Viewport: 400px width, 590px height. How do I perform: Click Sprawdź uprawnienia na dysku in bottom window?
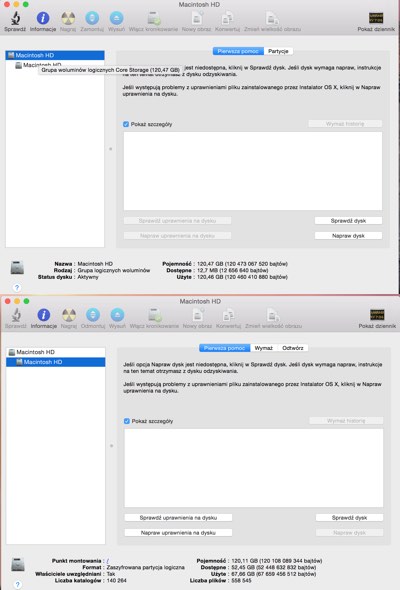pos(178,518)
